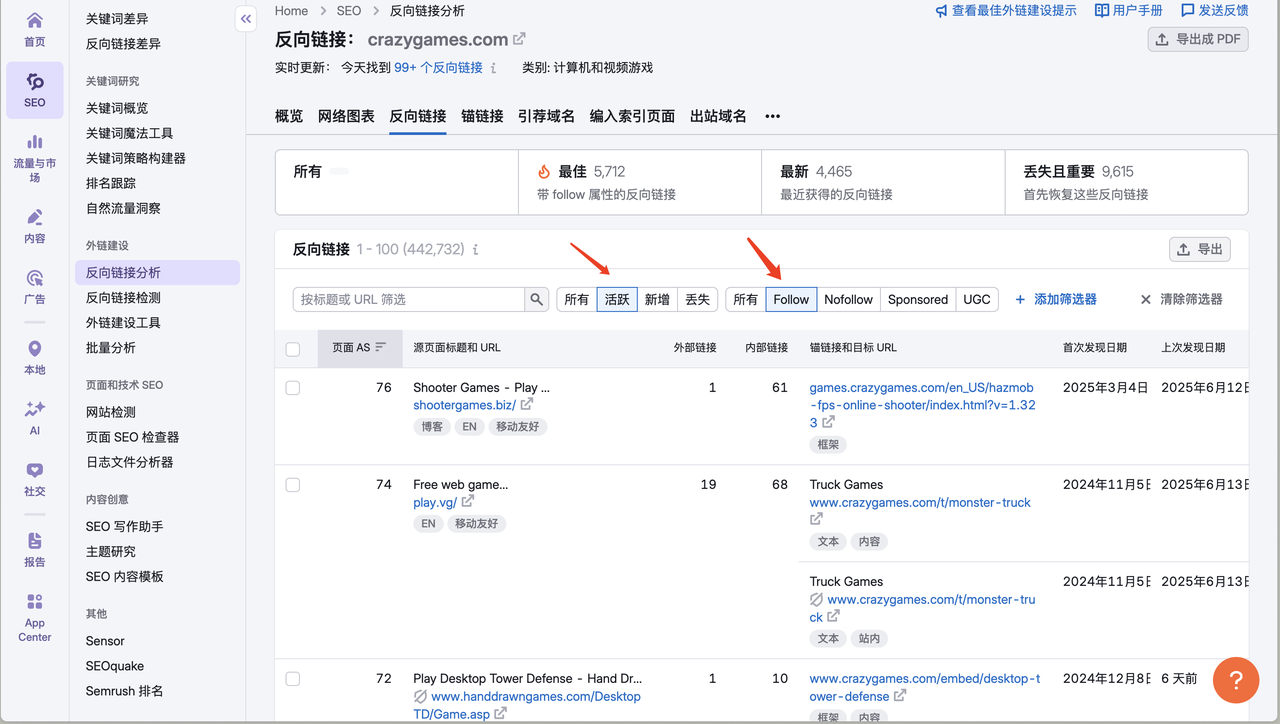Screen dimensions: 1280x724
Task: Open the AI section in left rail
Action: point(35,417)
